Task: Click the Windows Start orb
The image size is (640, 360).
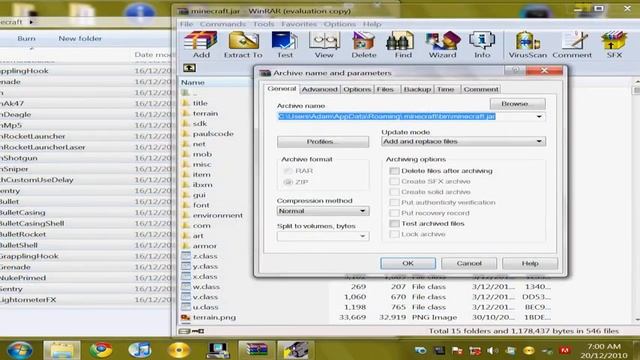Action: coord(19,350)
